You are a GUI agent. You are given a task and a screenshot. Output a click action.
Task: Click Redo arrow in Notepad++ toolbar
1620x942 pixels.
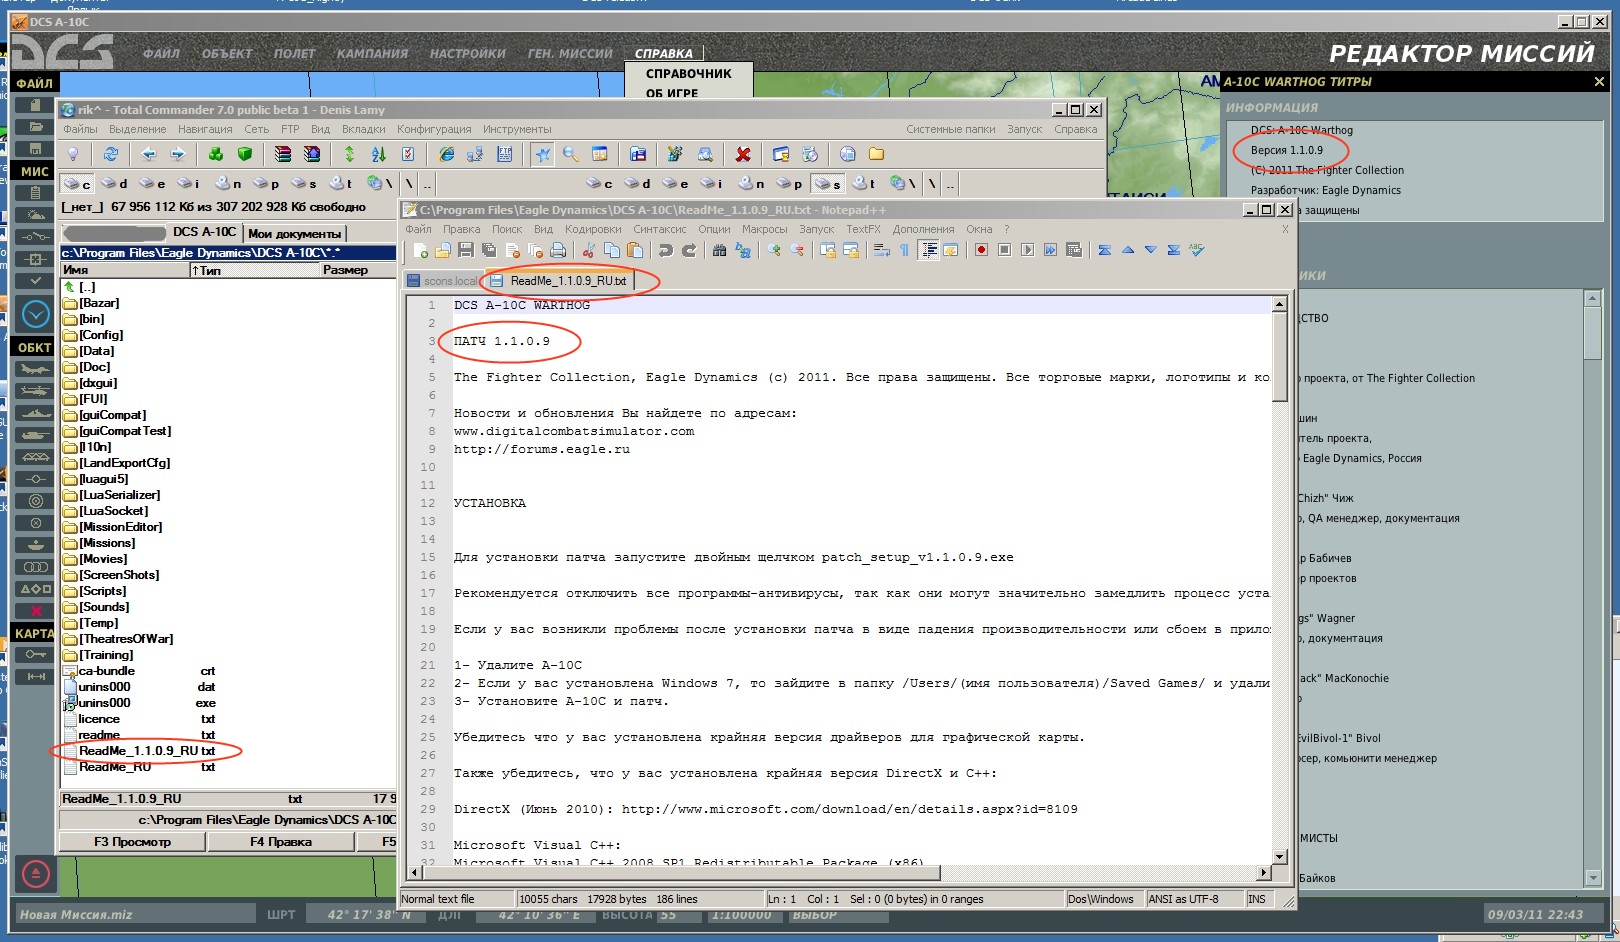pos(689,250)
